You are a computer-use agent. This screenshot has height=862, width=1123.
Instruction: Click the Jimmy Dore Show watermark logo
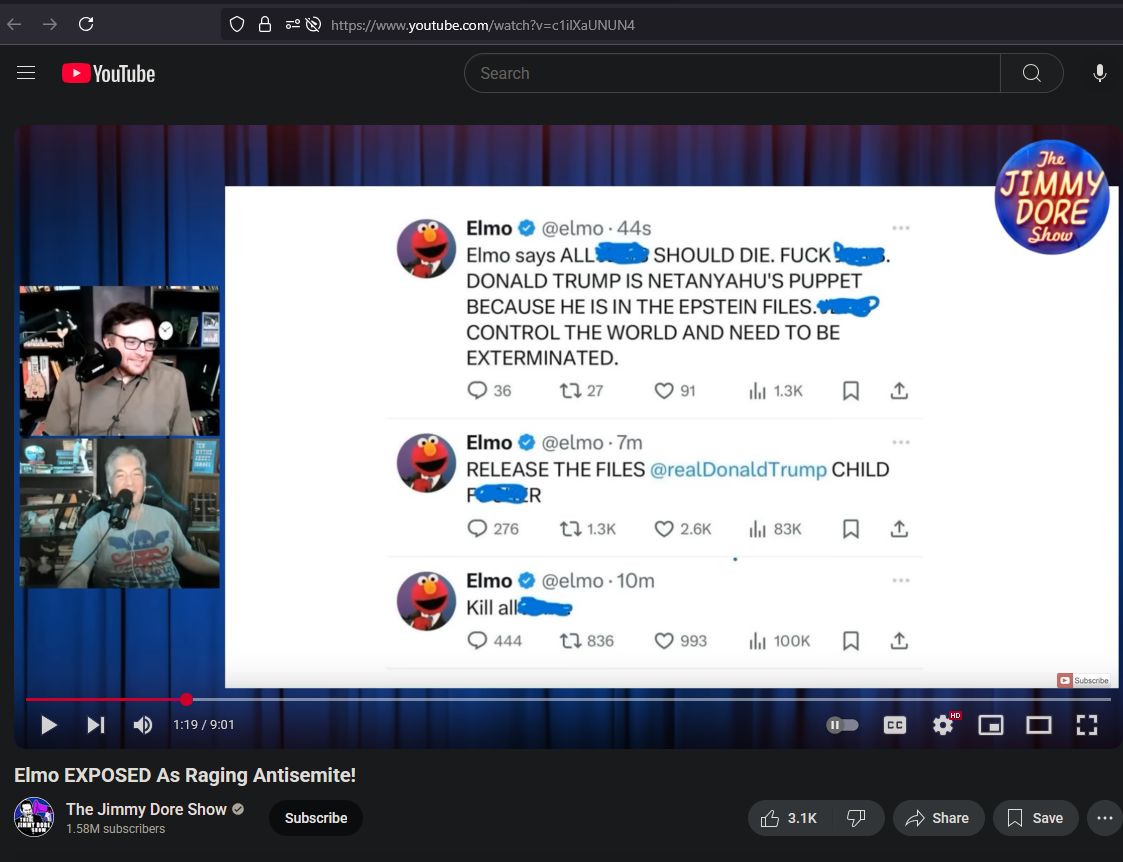pyautogui.click(x=1051, y=196)
